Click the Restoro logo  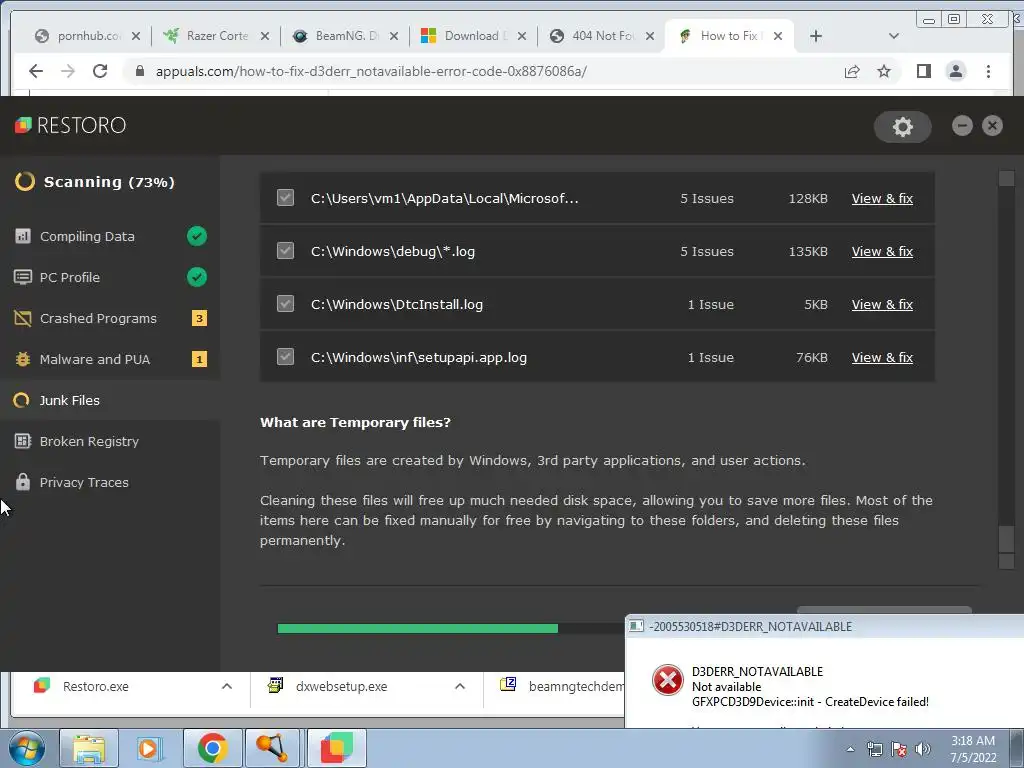point(71,125)
